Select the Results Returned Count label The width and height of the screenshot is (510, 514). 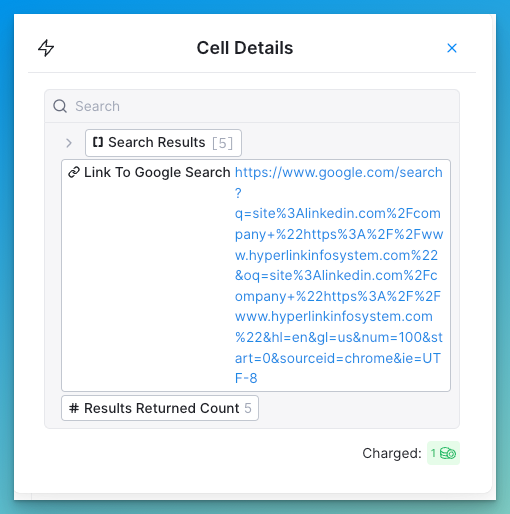pos(162,408)
